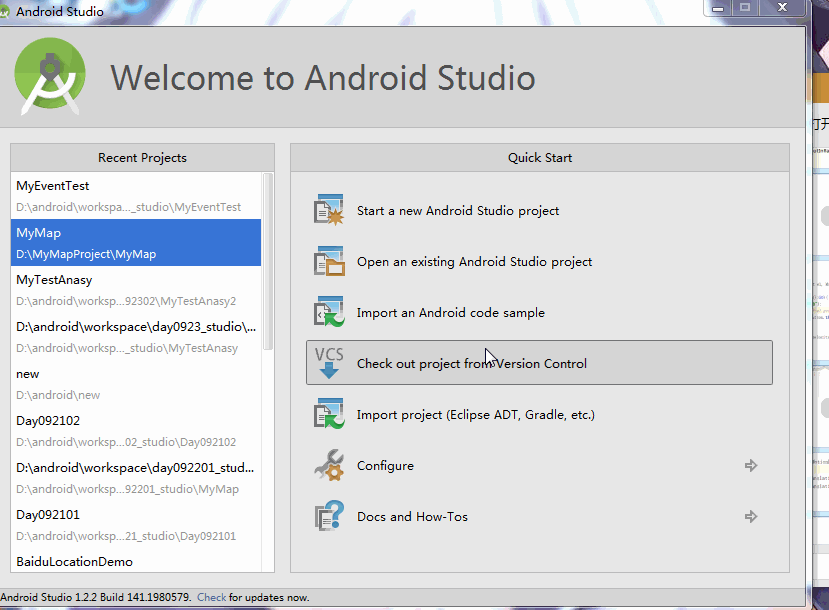
Task: Open the day0923_studio workspace project
Action: 136,337
